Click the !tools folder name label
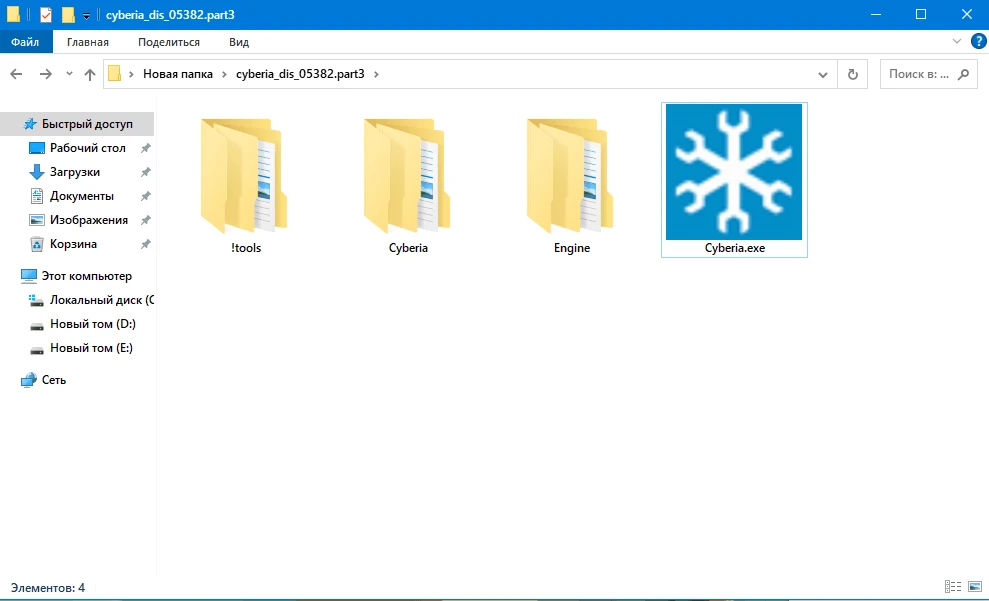This screenshot has height=601, width=989. 245,248
